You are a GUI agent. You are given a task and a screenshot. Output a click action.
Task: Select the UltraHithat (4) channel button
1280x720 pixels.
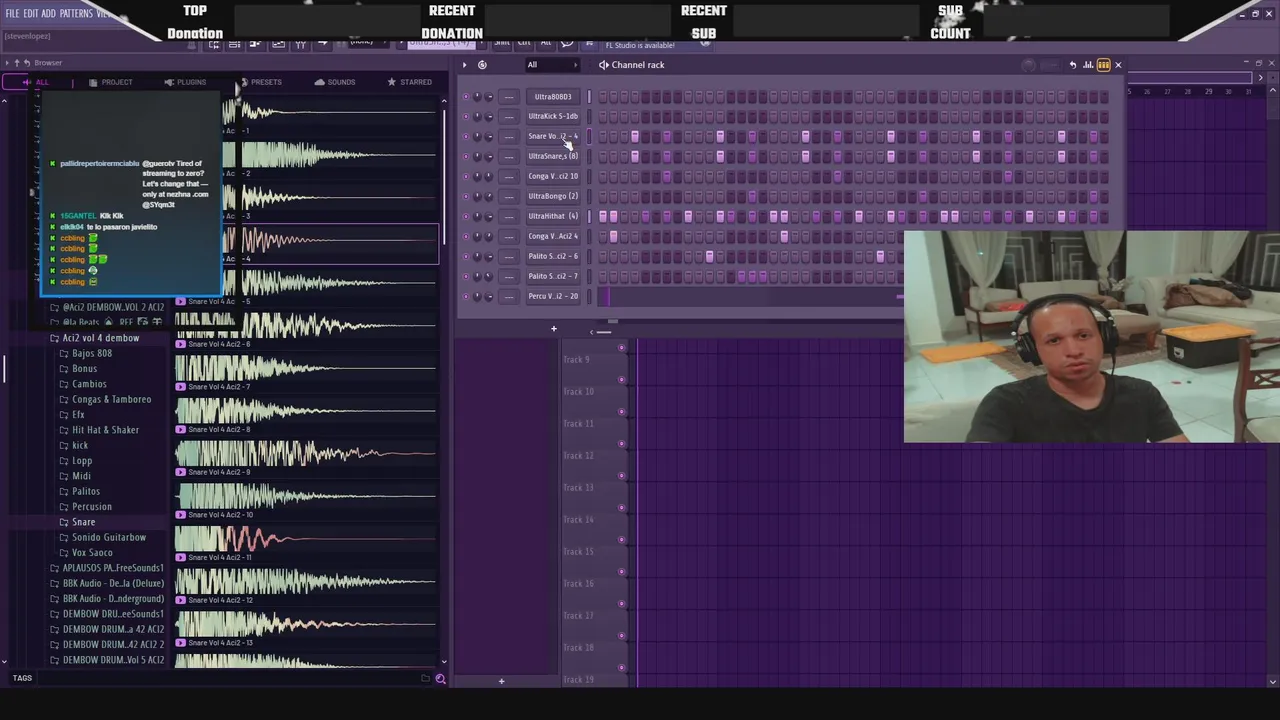pyautogui.click(x=553, y=217)
